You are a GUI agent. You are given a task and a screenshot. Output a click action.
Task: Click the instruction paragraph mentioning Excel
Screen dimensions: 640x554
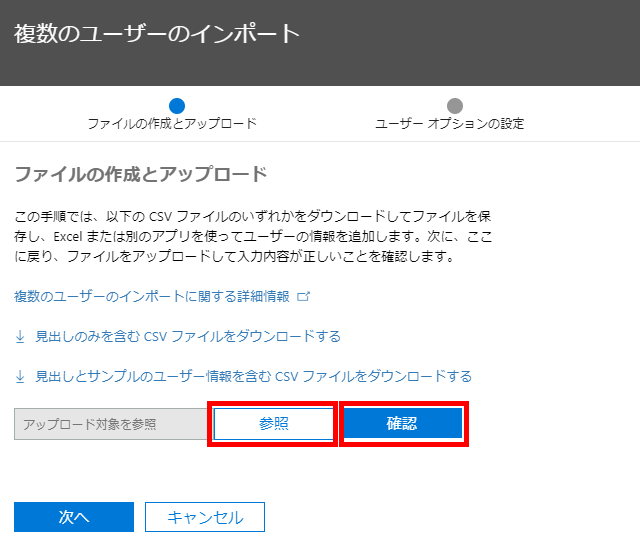(252, 236)
